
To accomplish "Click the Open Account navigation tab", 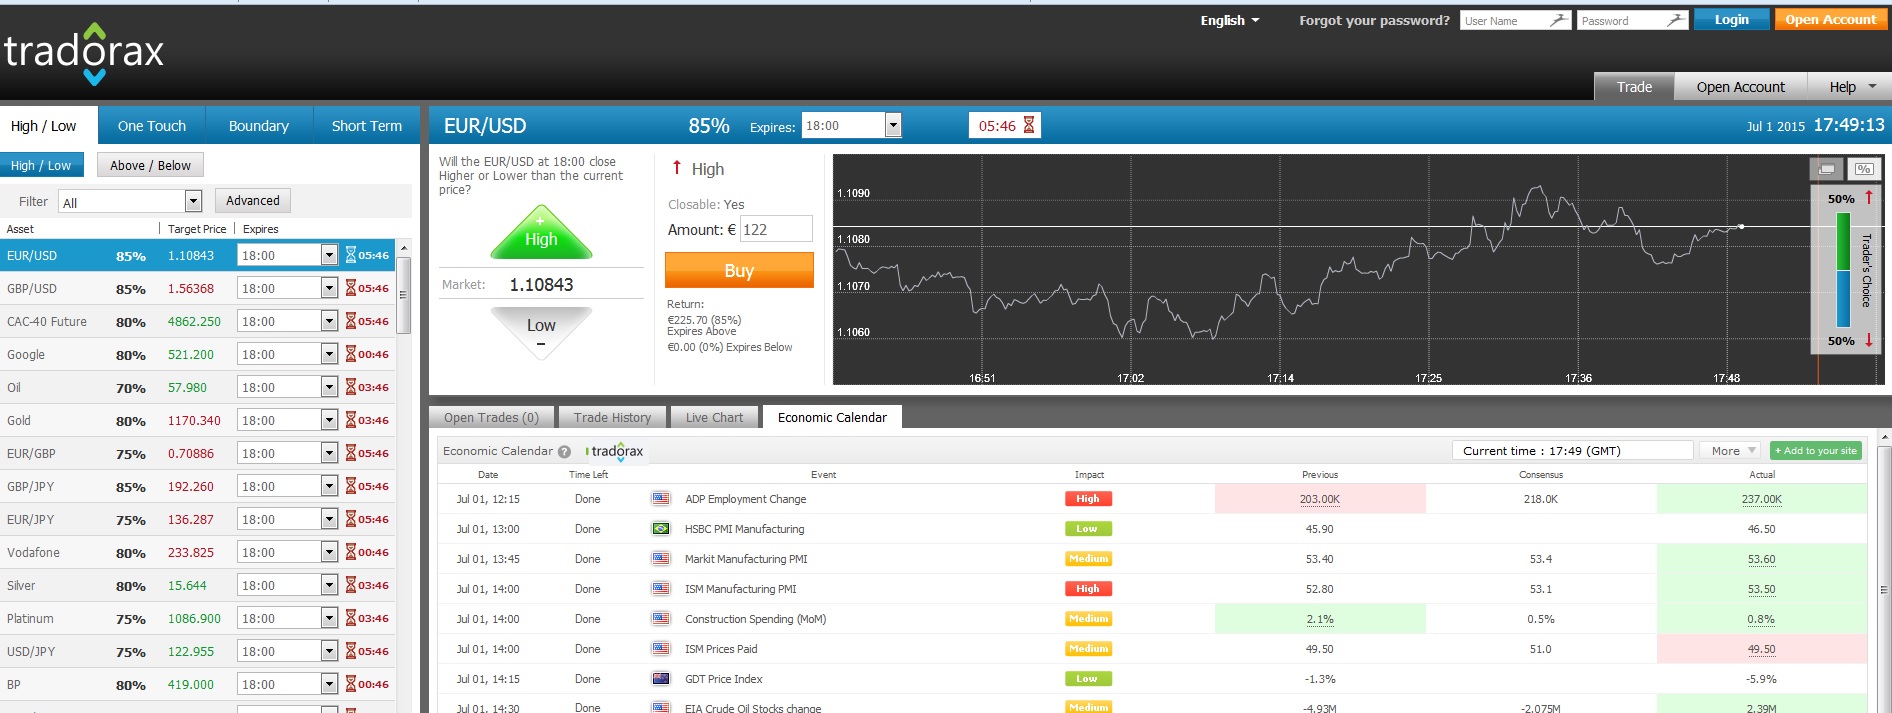I will [x=1740, y=87].
